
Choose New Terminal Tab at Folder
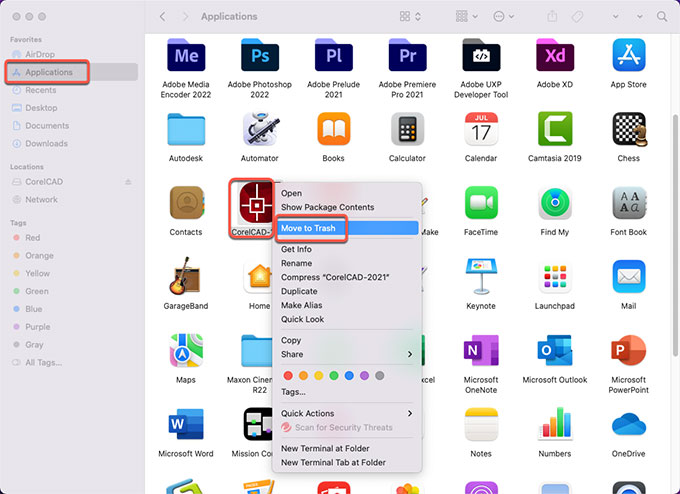[x=347, y=463]
